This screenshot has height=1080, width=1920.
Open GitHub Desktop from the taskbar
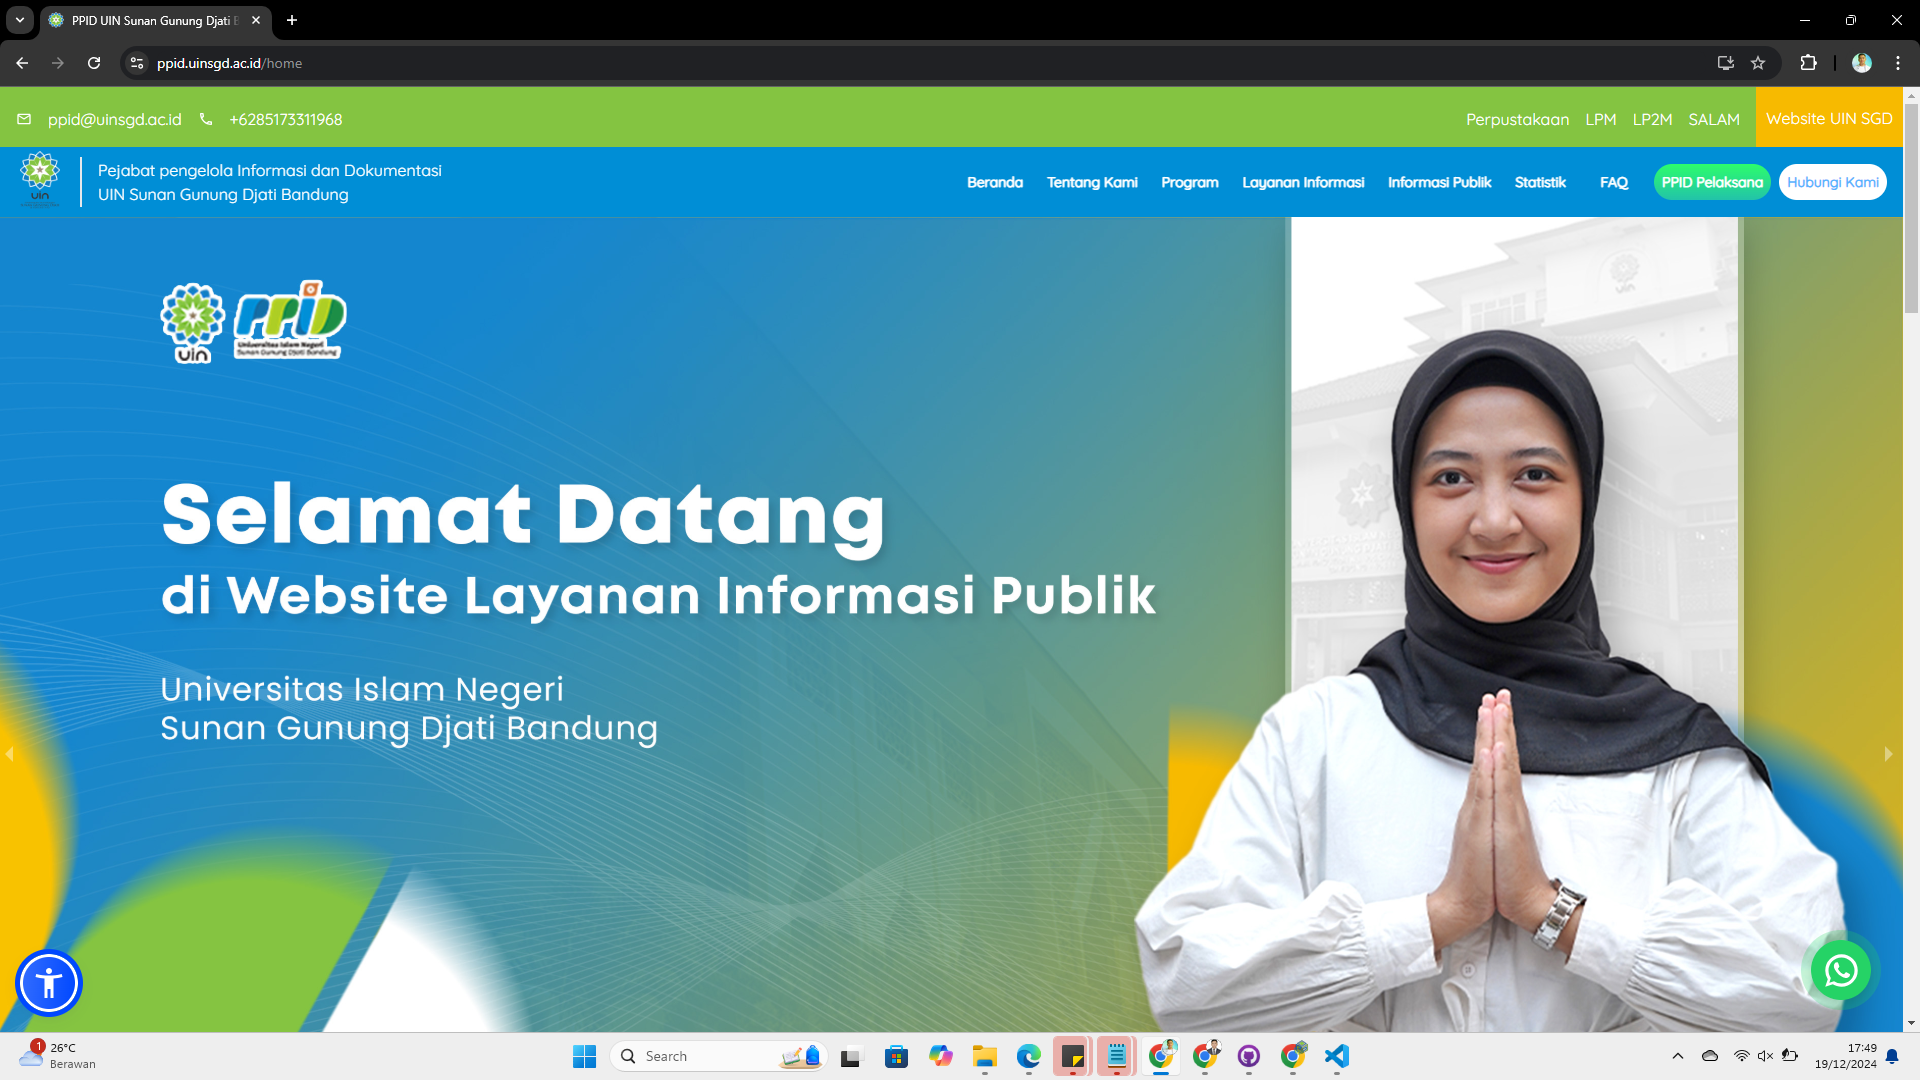click(x=1249, y=1056)
